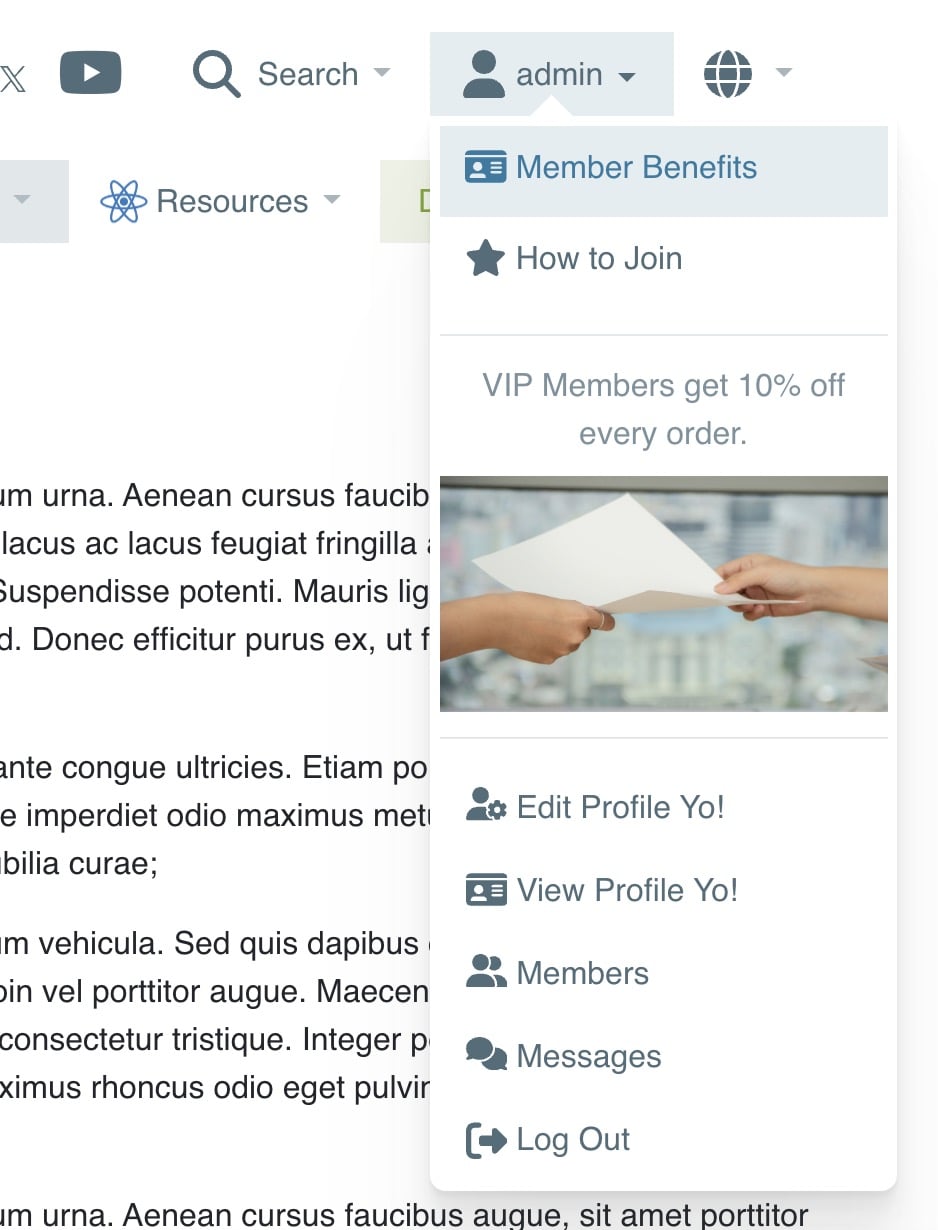Go to Members in the admin menu
938x1230 pixels.
(x=582, y=973)
